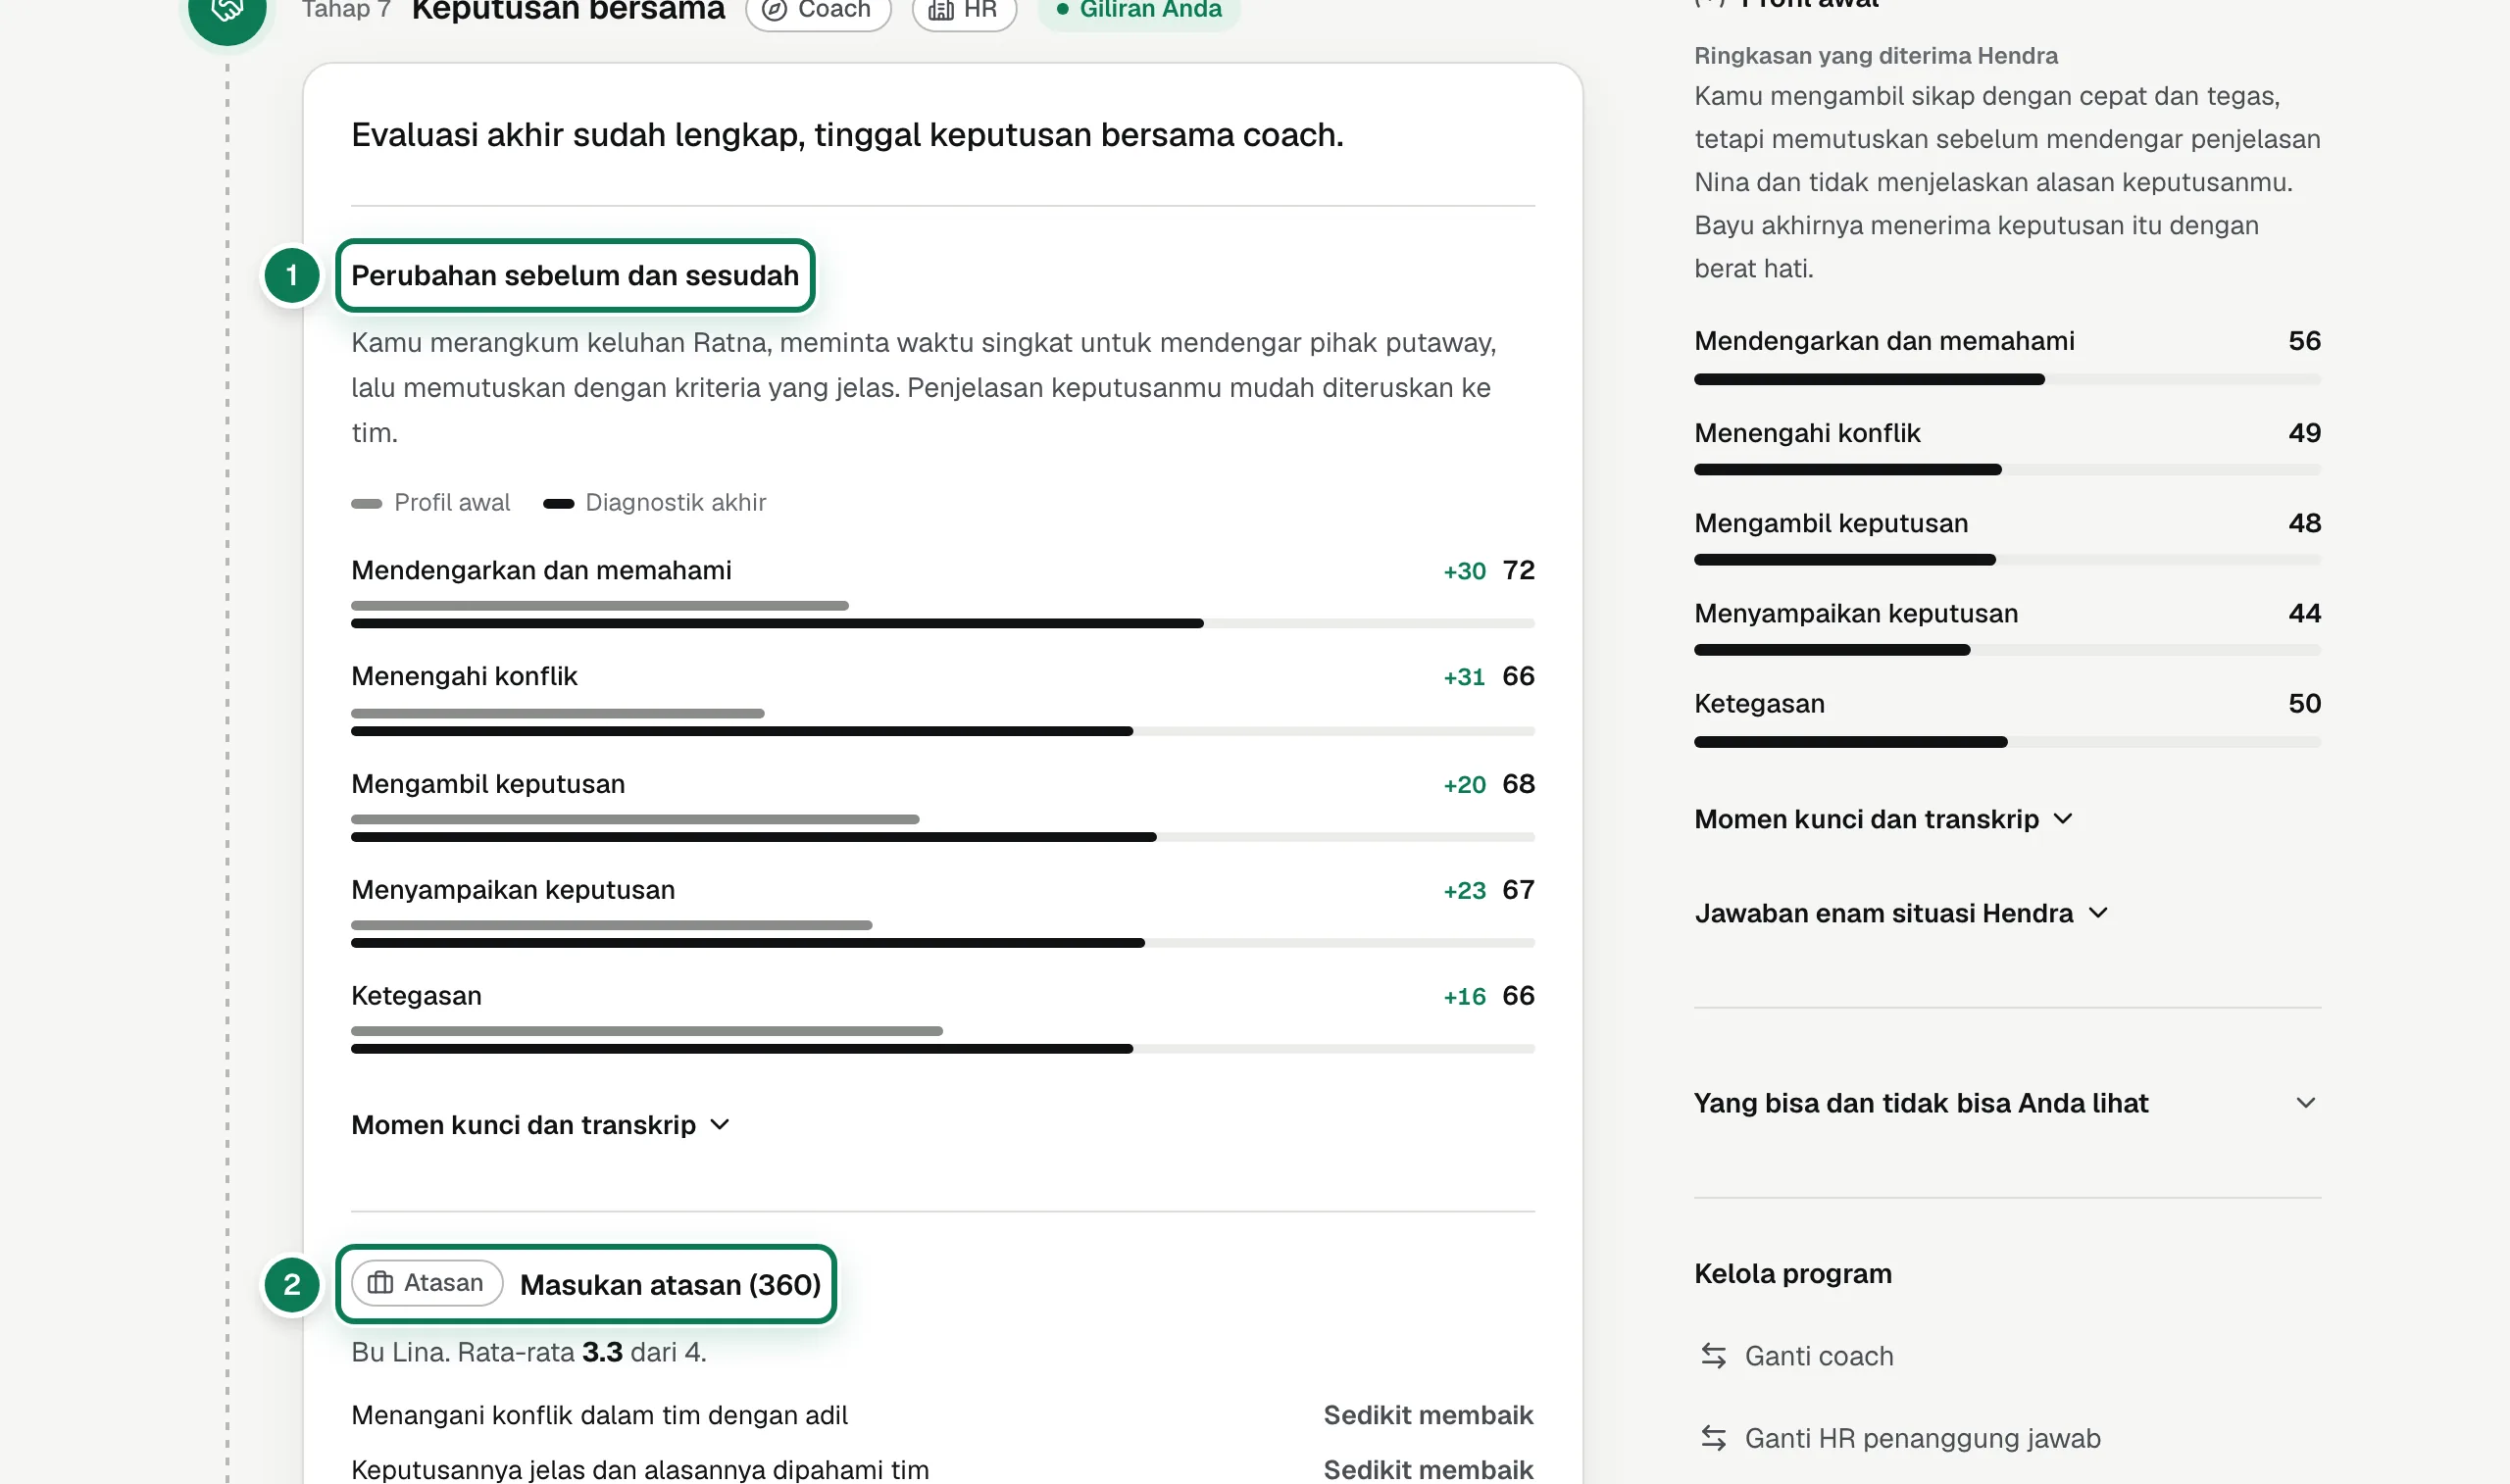Click the compass icon in Coach badge
Screen dimensions: 2510x1484
pos(774,11)
